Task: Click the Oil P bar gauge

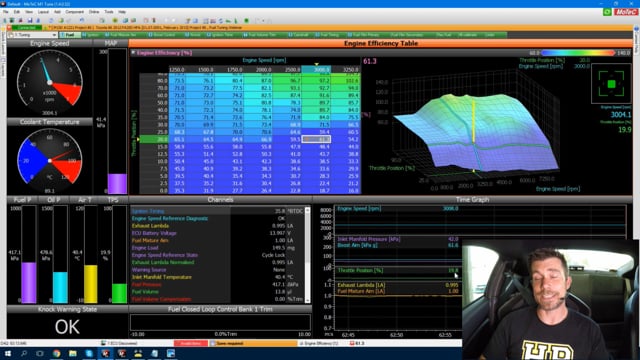Action: tap(60, 254)
